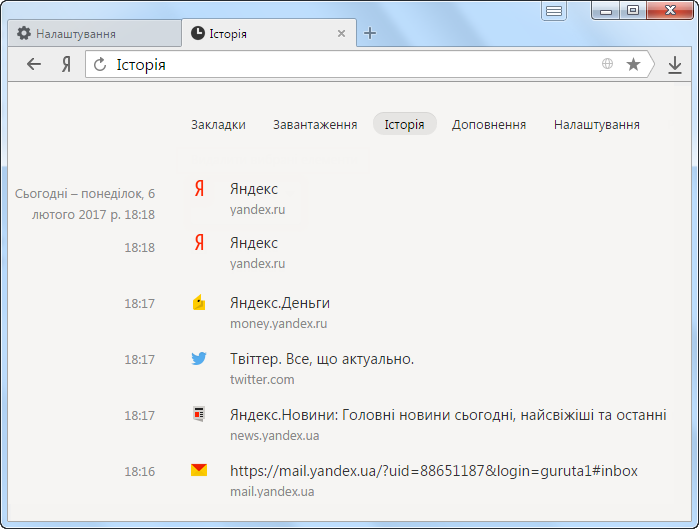Reload the page with the refresh icon
699x529 pixels.
(100, 65)
